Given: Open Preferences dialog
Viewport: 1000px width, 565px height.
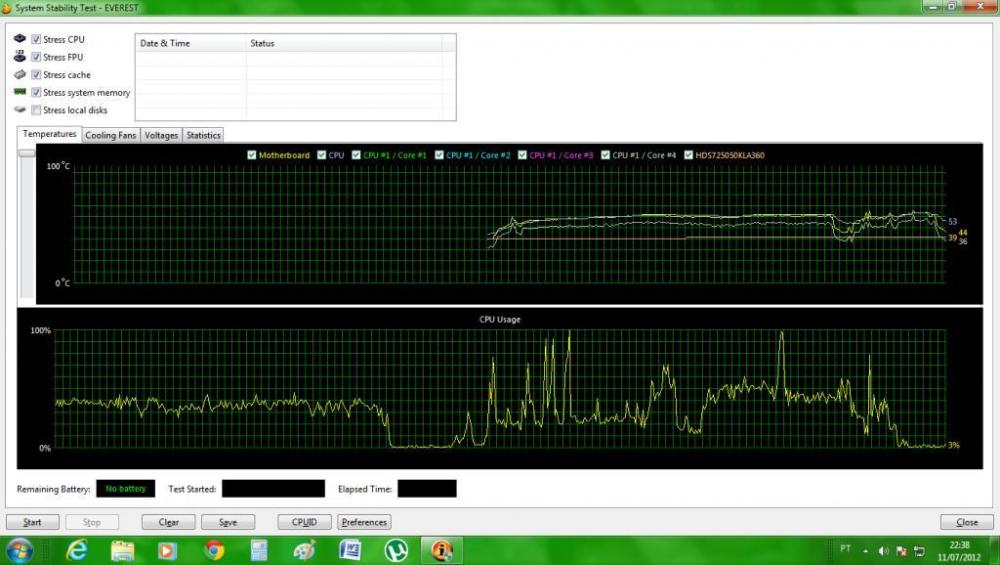Looking at the screenshot, I should pos(364,522).
